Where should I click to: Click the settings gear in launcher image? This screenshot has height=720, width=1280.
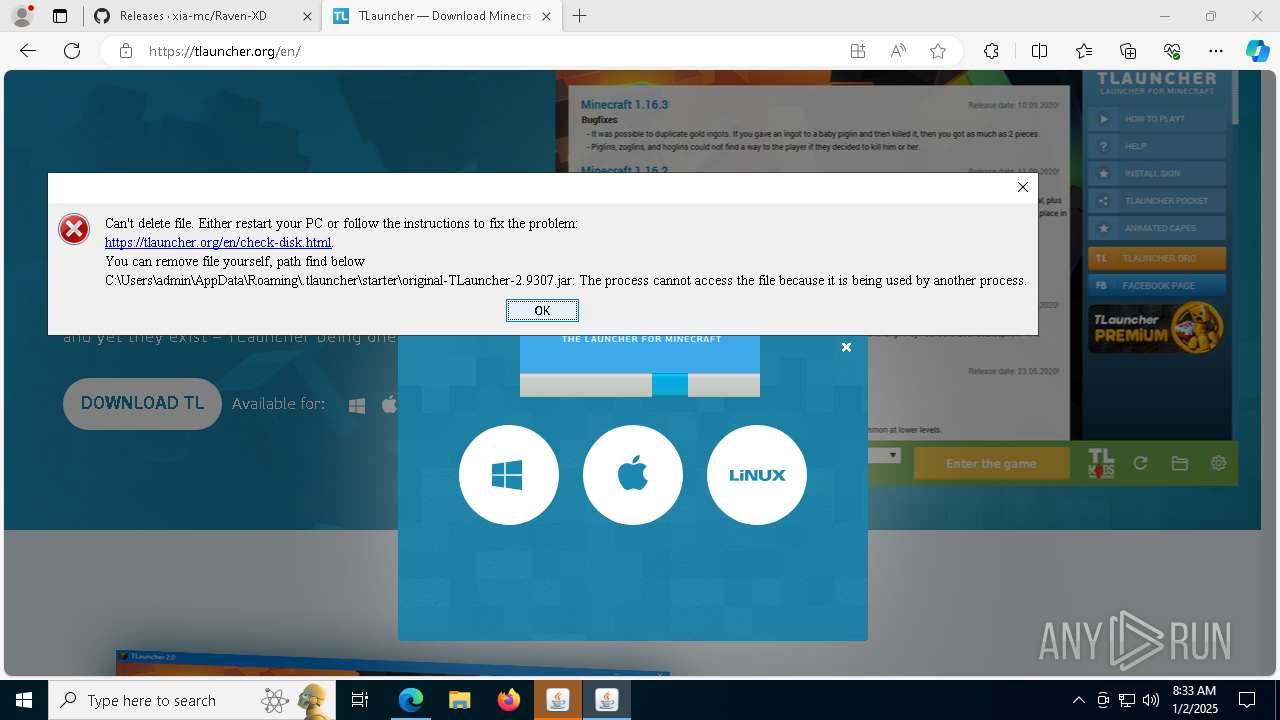1218,463
